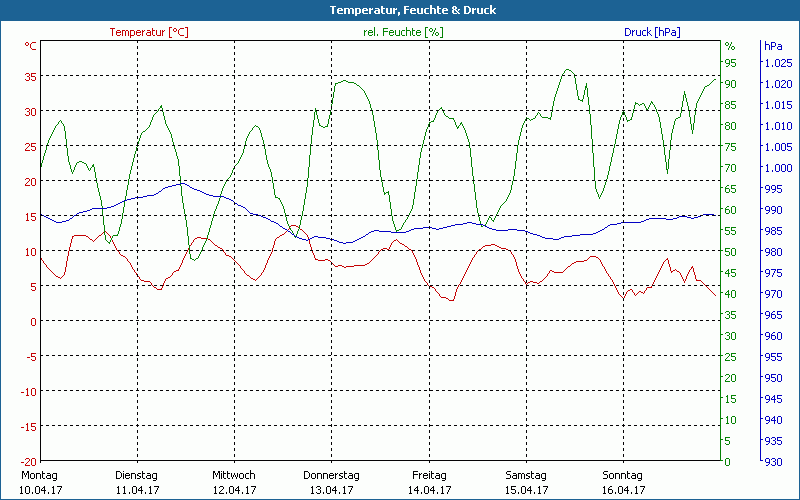Screen dimensions: 800x500
Task: Select the red 'Temperatur [°C]' legend label
Action: coord(149,32)
